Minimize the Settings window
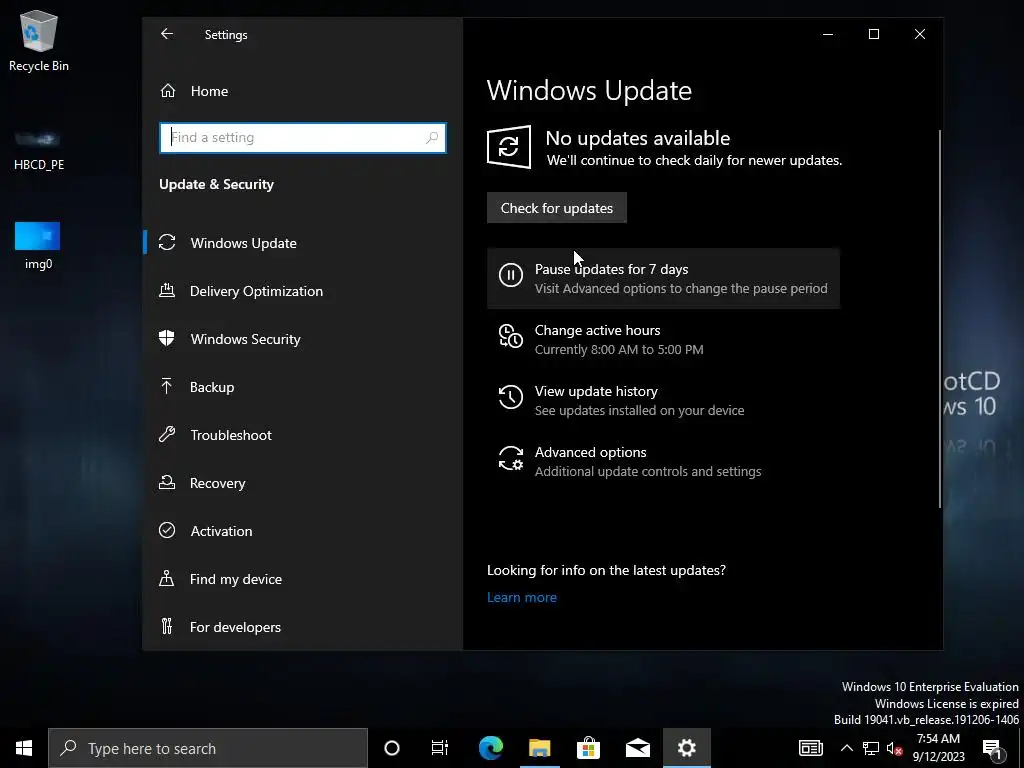Image resolution: width=1024 pixels, height=768 pixels. (828, 34)
